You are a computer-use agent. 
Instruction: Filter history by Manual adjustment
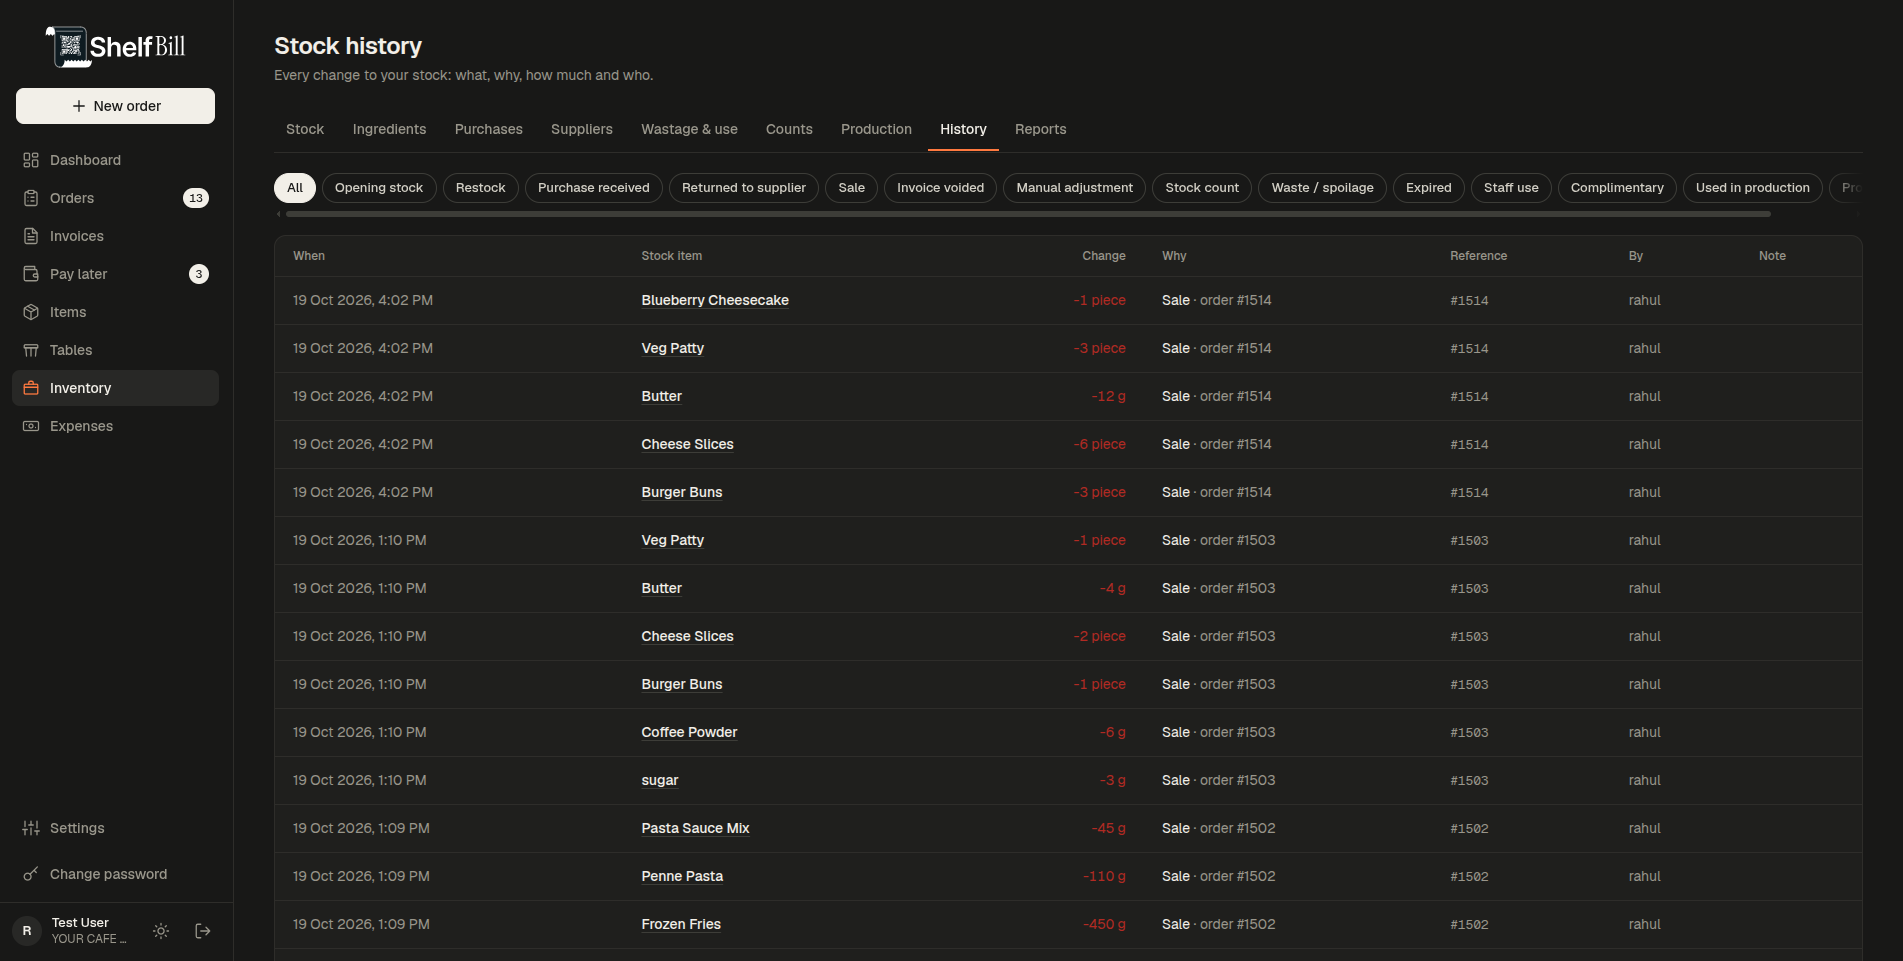point(1075,188)
